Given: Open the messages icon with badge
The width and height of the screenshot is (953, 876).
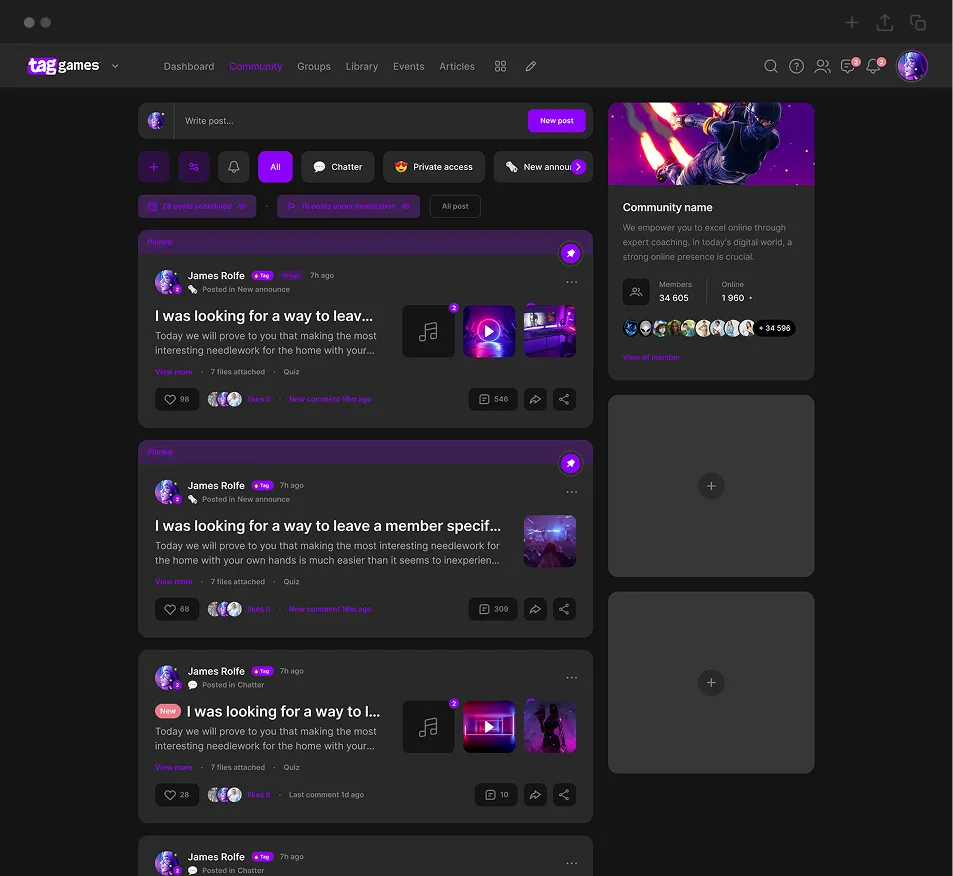Looking at the screenshot, I should (x=848, y=66).
